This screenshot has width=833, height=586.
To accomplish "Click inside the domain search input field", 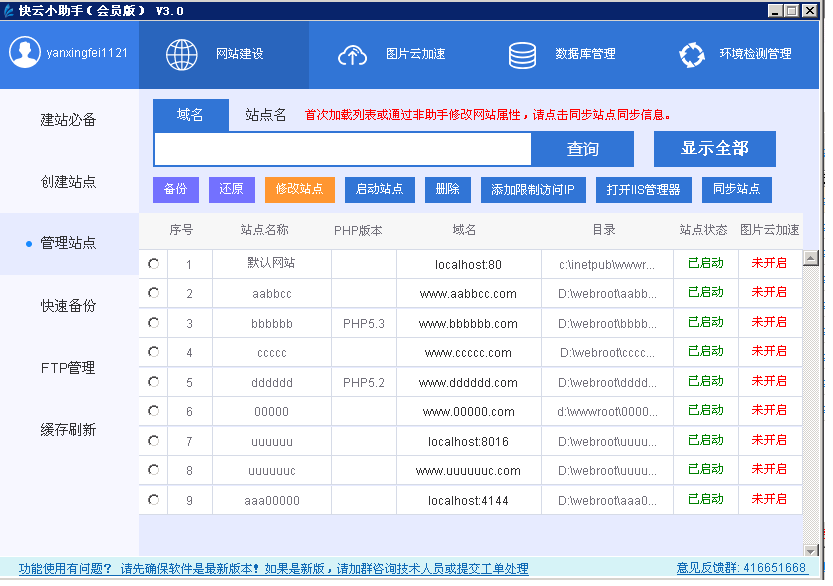I will [x=340, y=149].
